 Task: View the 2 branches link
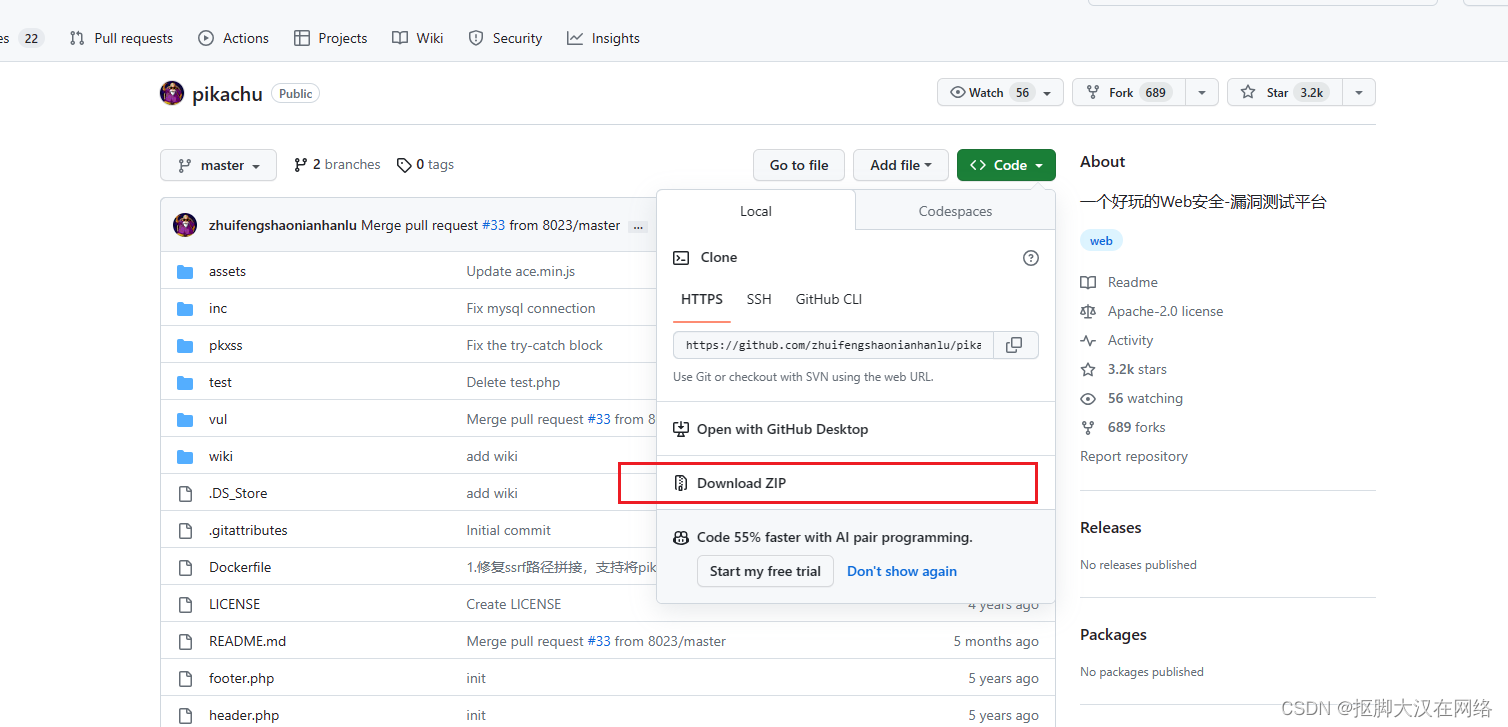pyautogui.click(x=337, y=164)
